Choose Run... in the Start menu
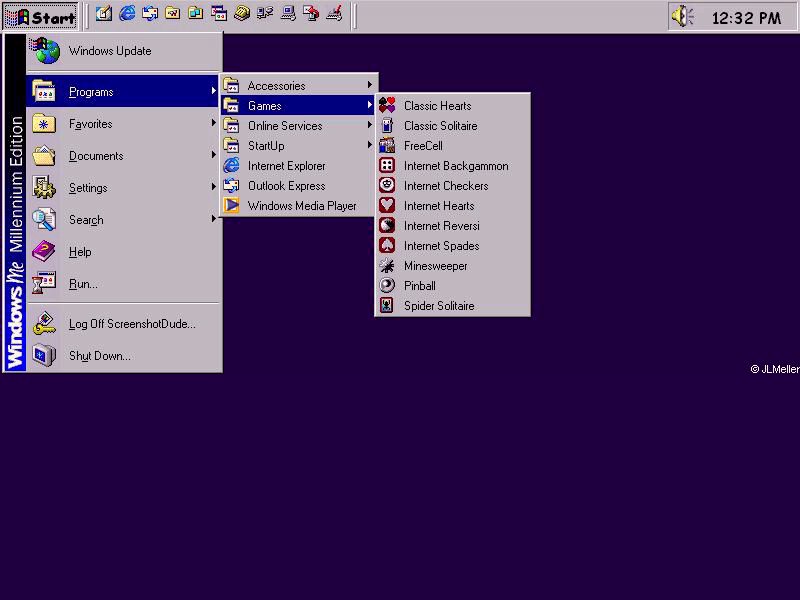The image size is (800, 600). pyautogui.click(x=124, y=284)
